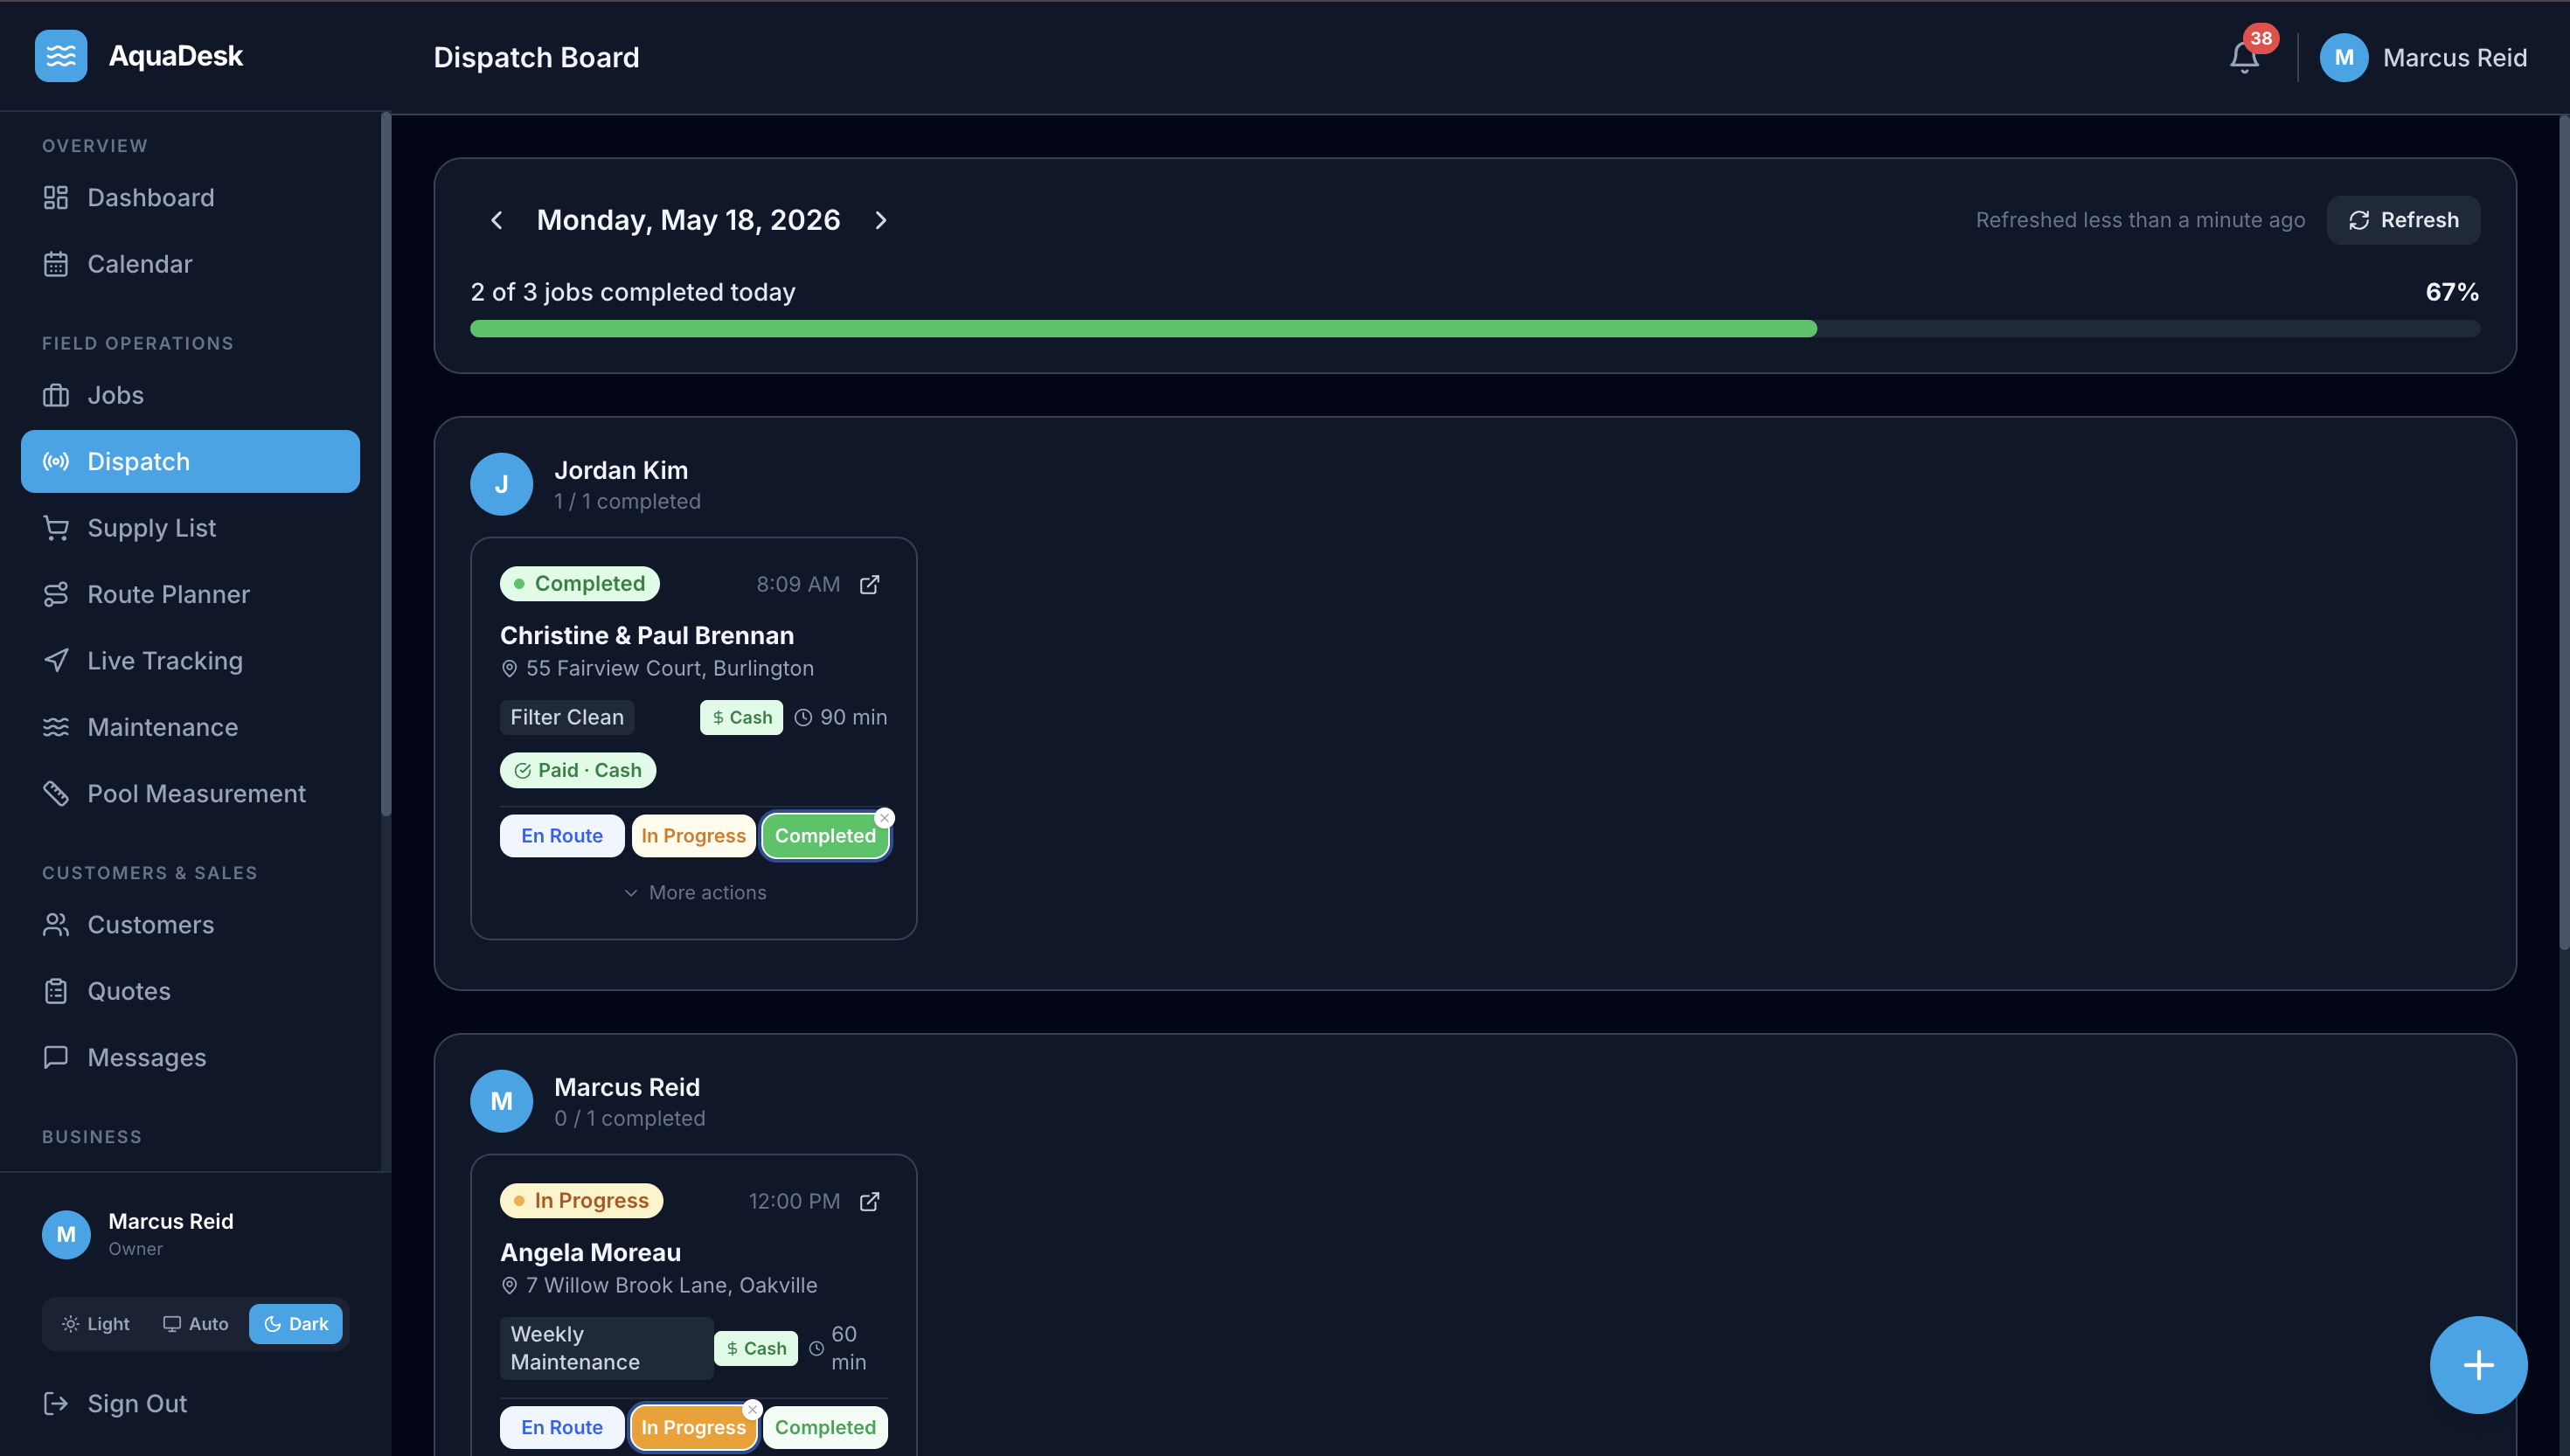This screenshot has width=2570, height=1456.
Task: Click the Quotes clipboard icon
Action: 56,991
